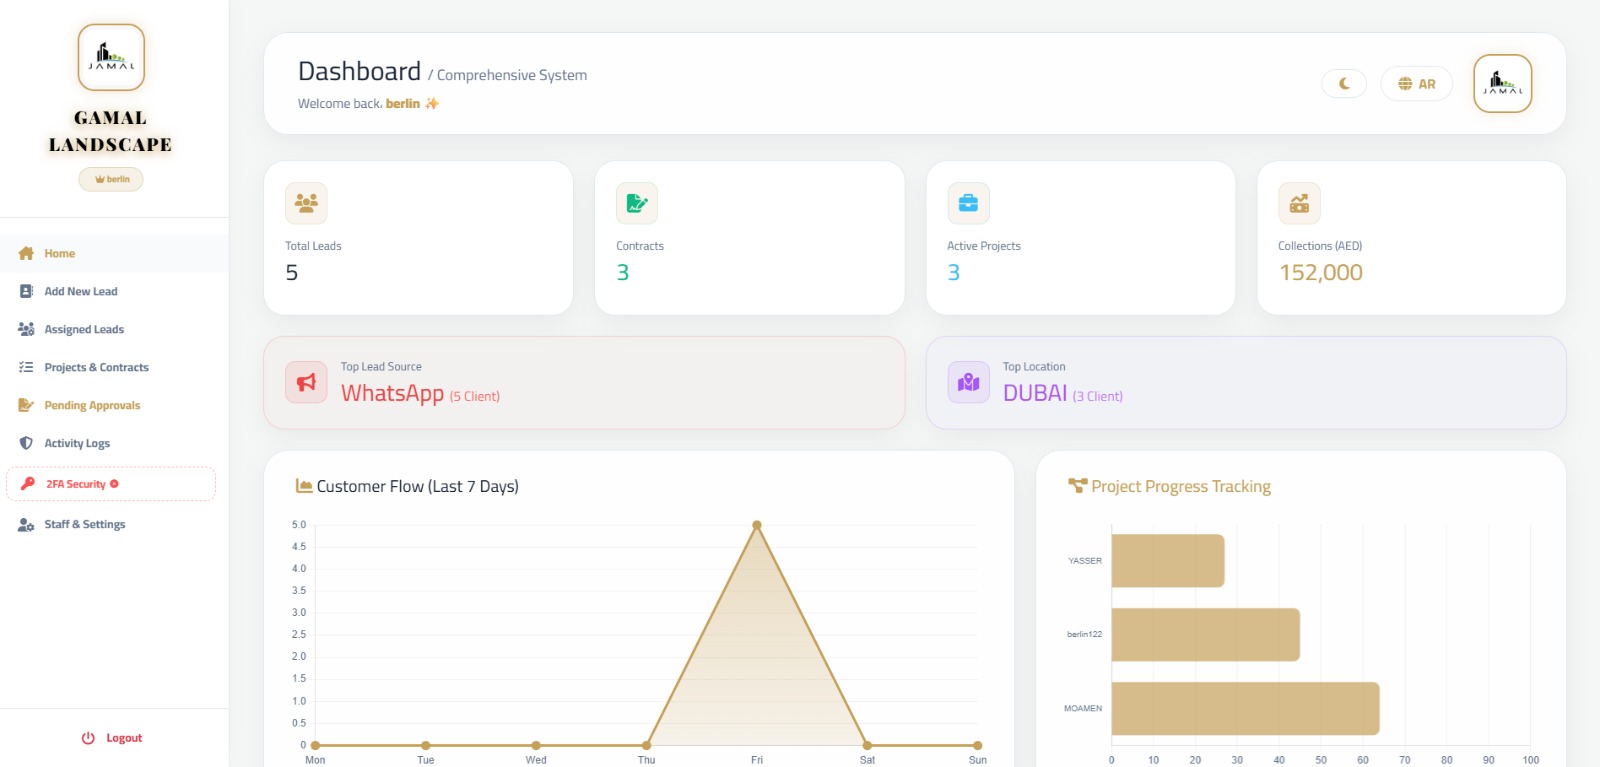Click the Collections money chart icon
The height and width of the screenshot is (767, 1600).
pyautogui.click(x=1299, y=203)
